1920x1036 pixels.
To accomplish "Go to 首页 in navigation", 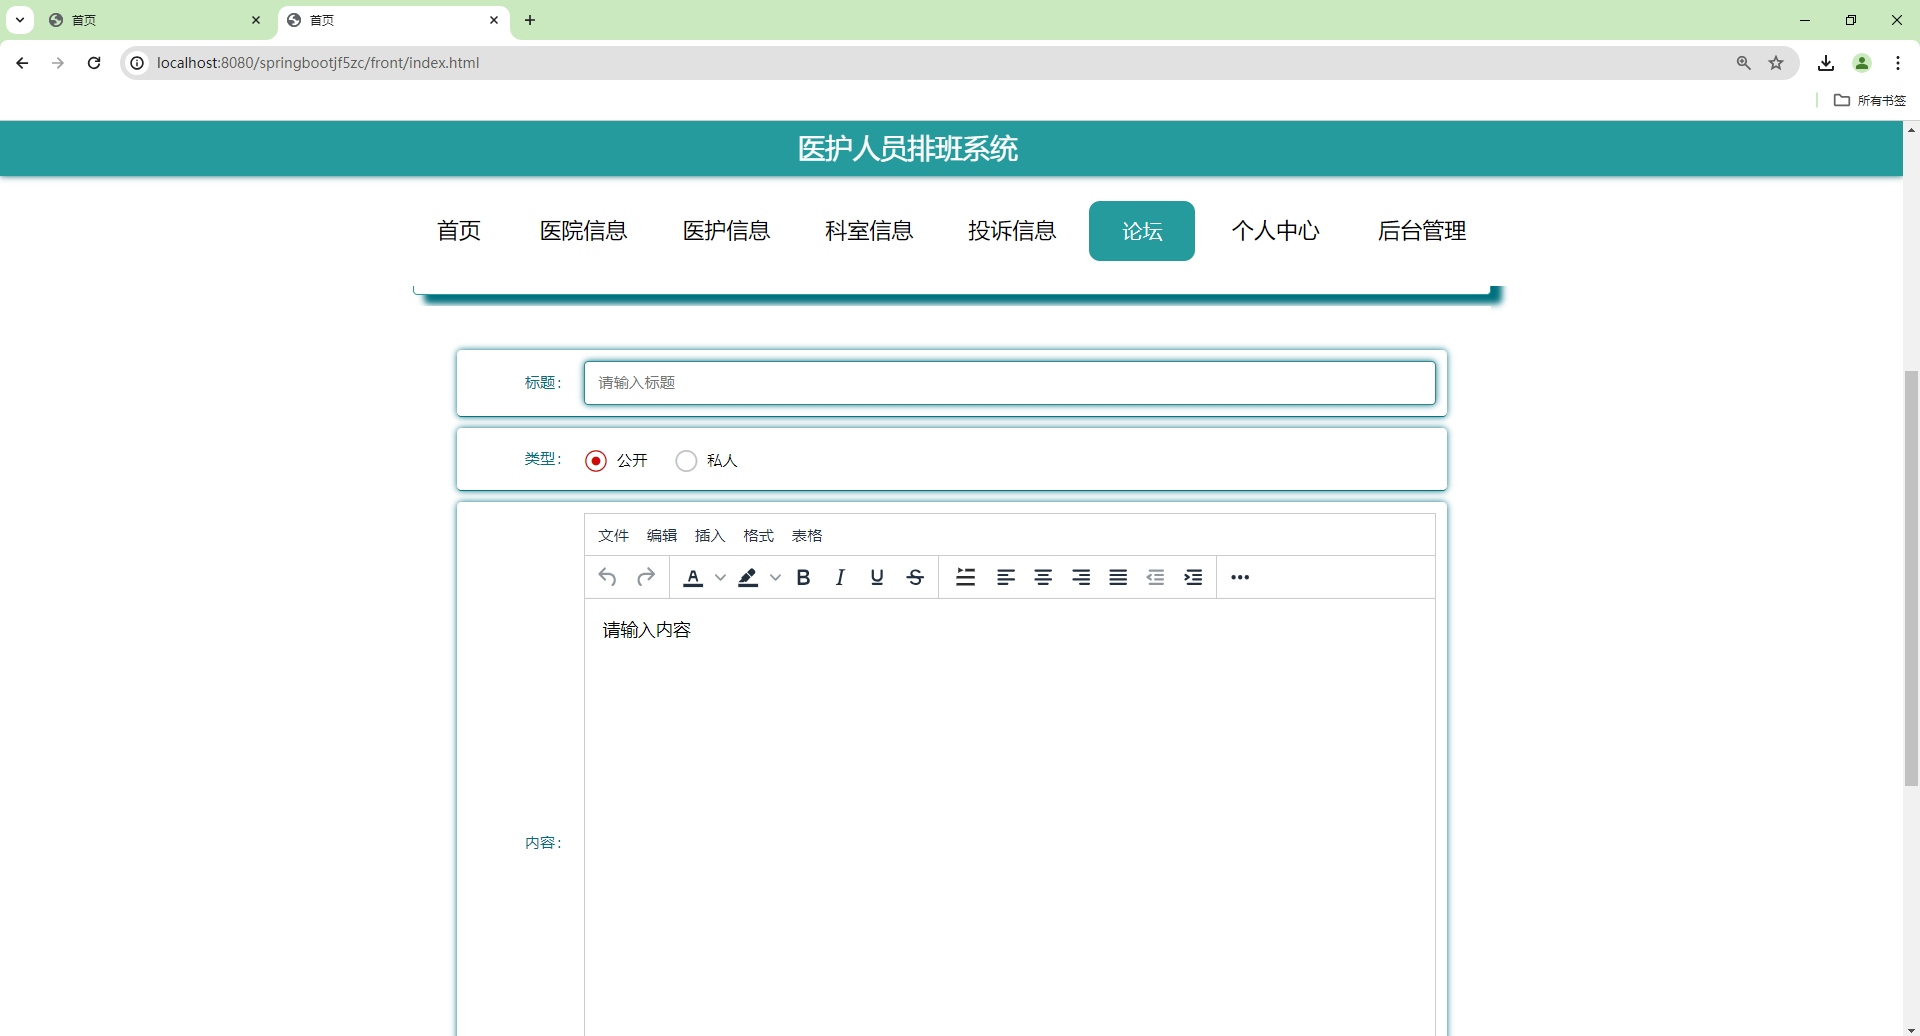I will tap(459, 231).
